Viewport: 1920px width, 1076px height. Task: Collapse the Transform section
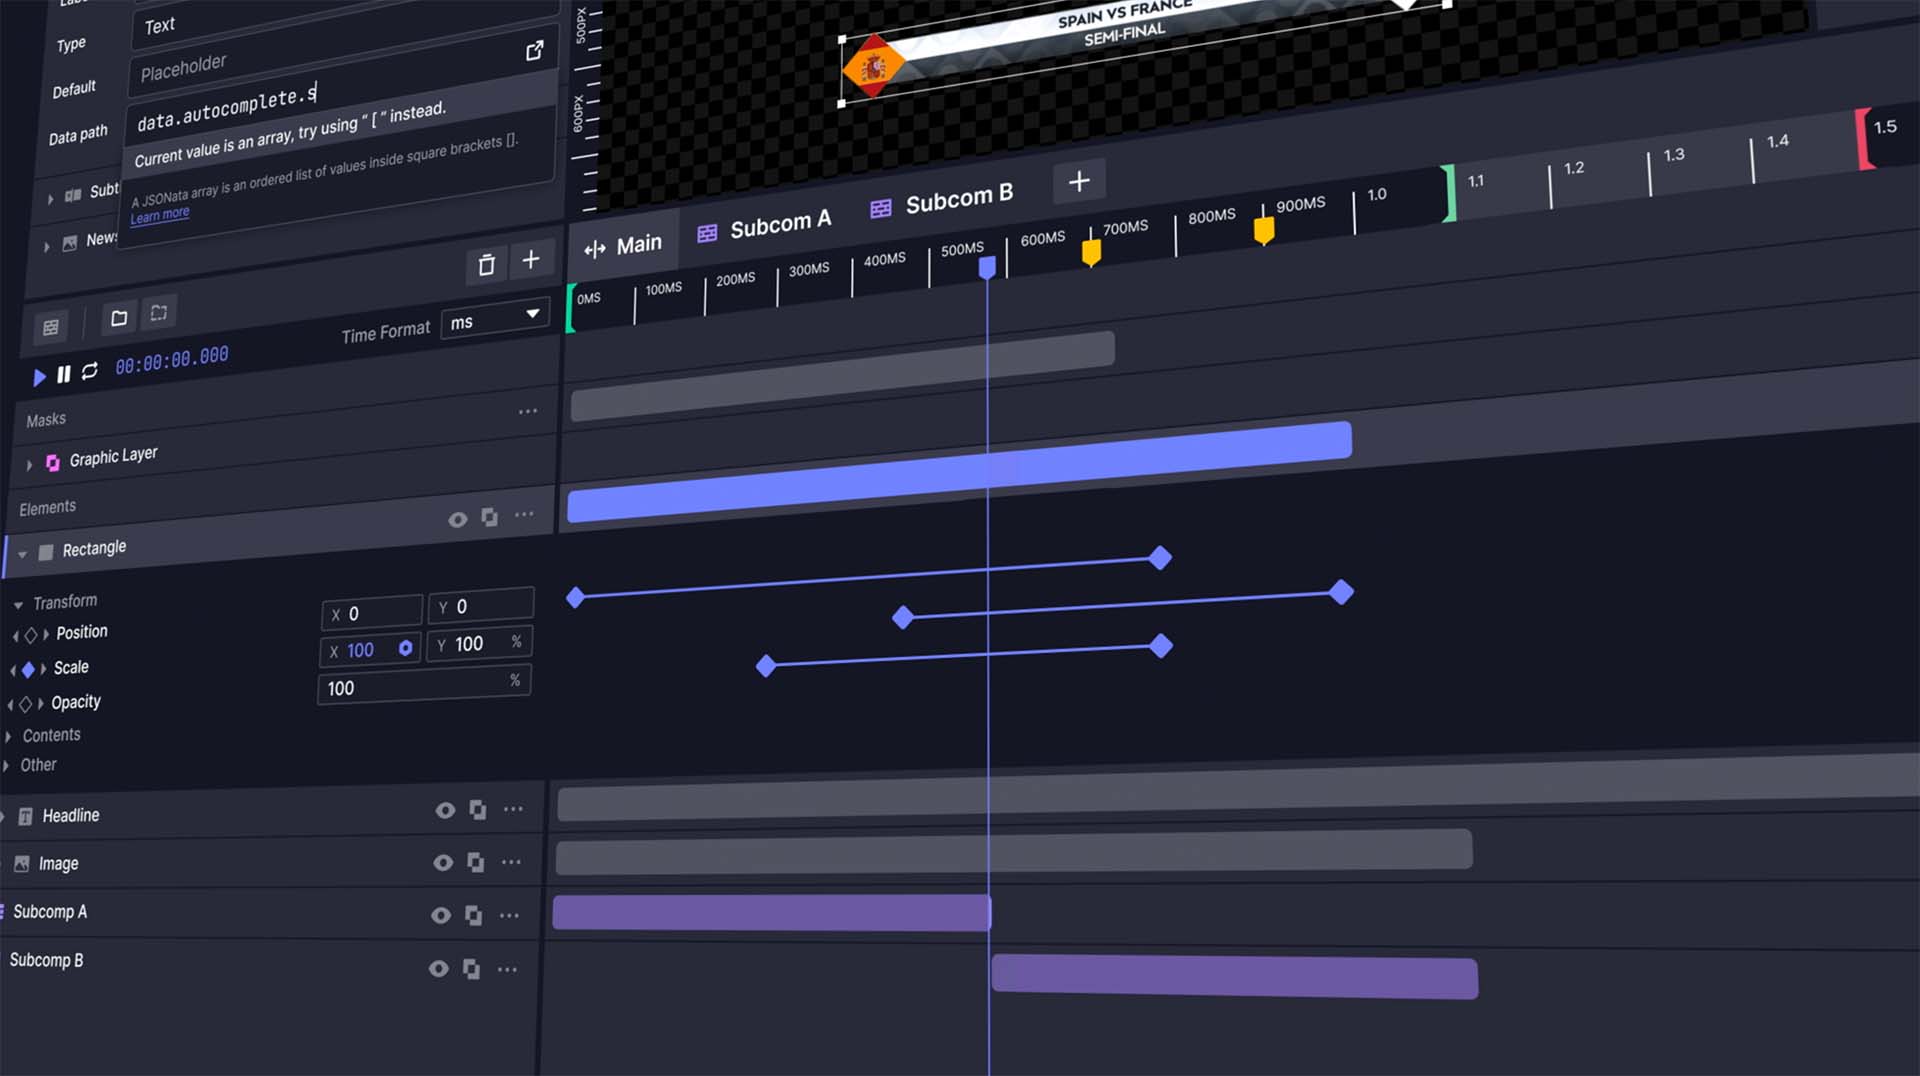[x=18, y=605]
